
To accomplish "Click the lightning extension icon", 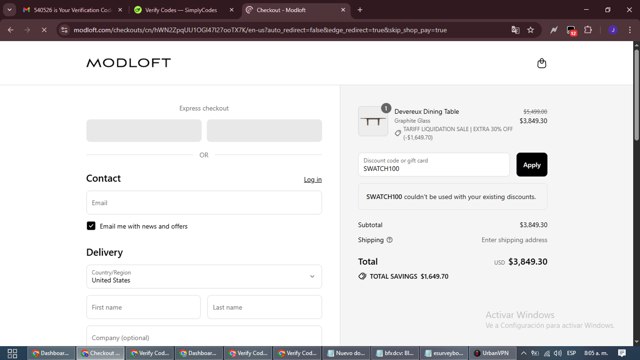I will click(x=553, y=30).
